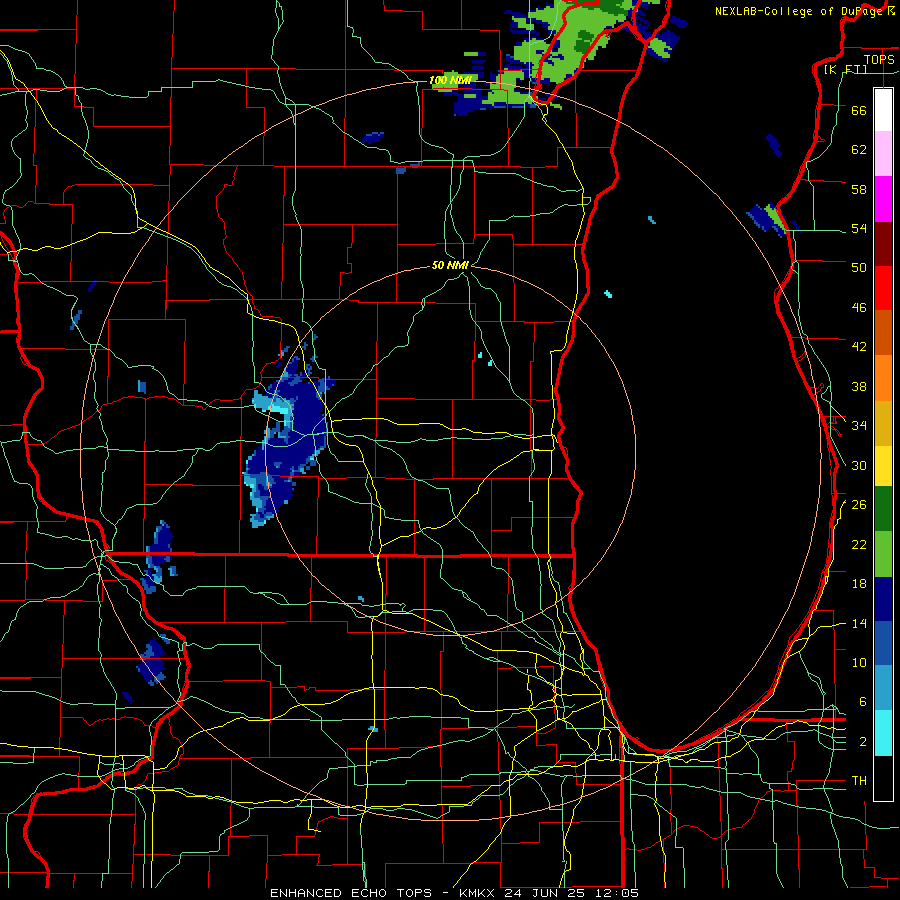Click the "22" legend value
Image resolution: width=900 pixels, height=900 pixels.
click(859, 544)
